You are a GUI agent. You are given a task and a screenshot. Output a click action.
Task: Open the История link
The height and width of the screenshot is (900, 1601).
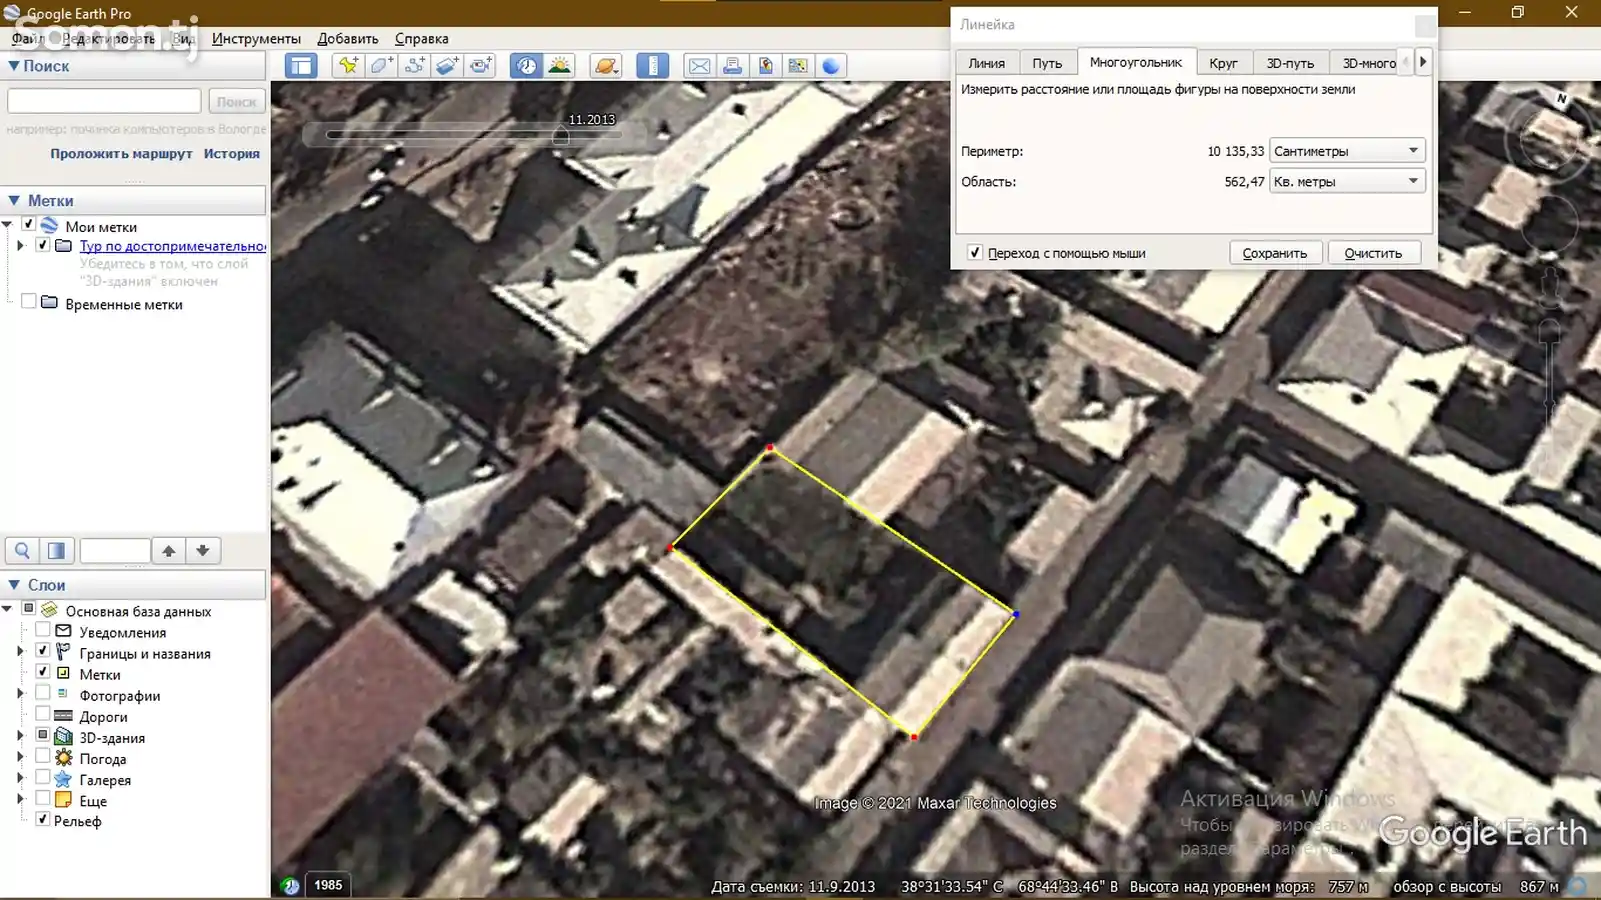click(x=231, y=153)
